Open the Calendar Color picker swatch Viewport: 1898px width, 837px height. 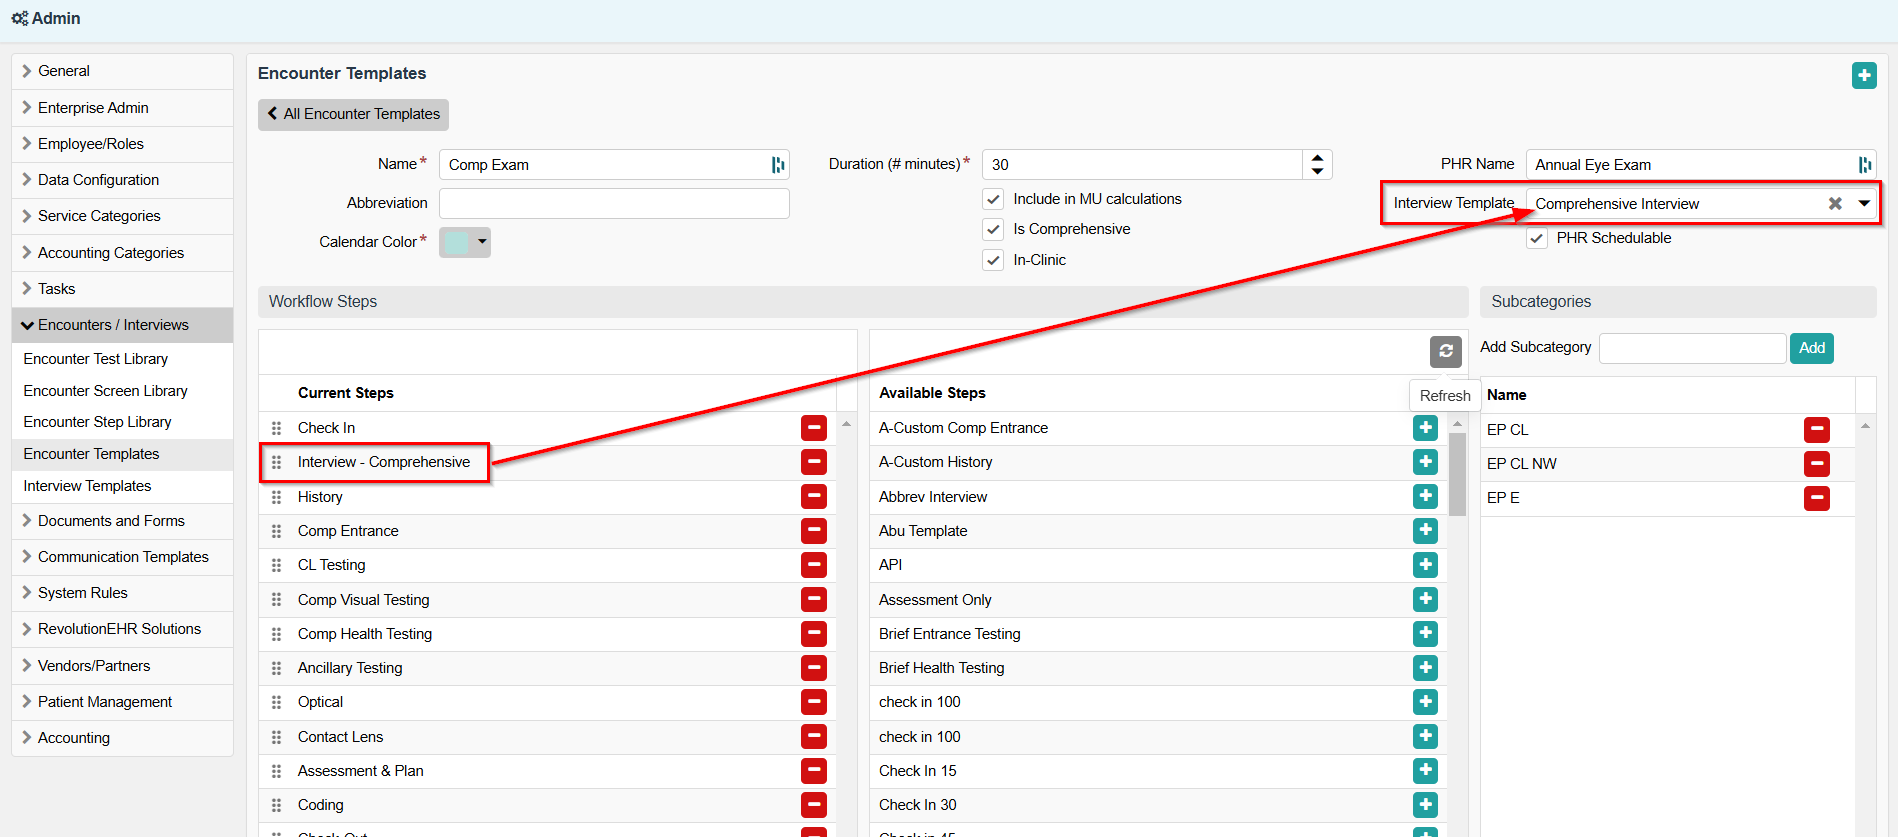464,242
